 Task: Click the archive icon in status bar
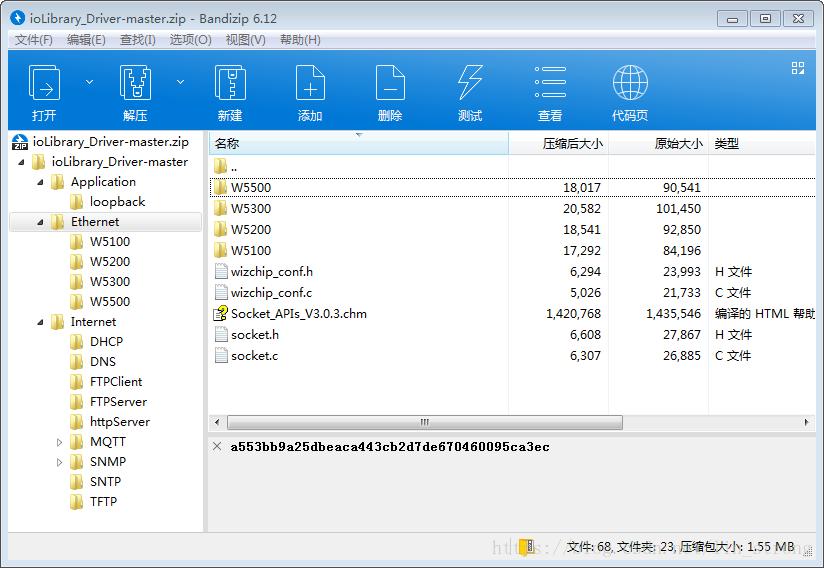click(x=527, y=547)
